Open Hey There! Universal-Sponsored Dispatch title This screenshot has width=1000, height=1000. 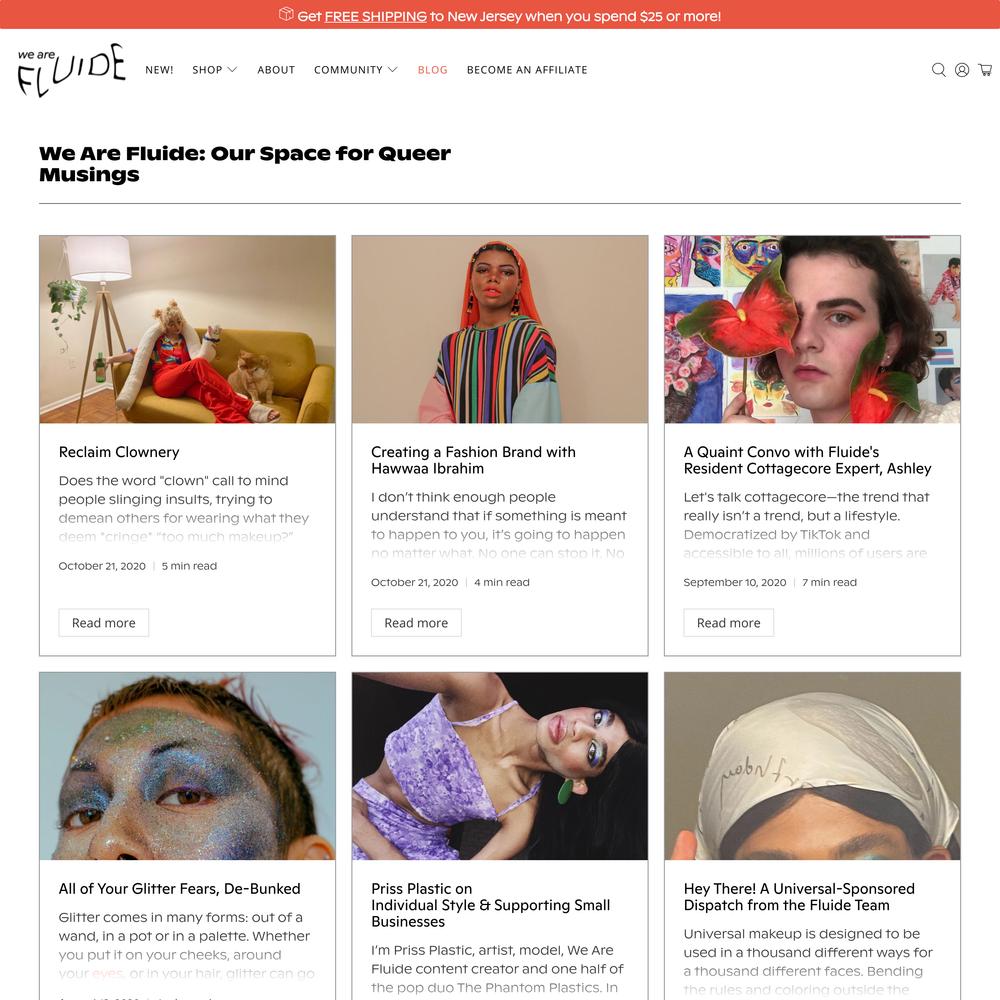pyautogui.click(x=799, y=897)
